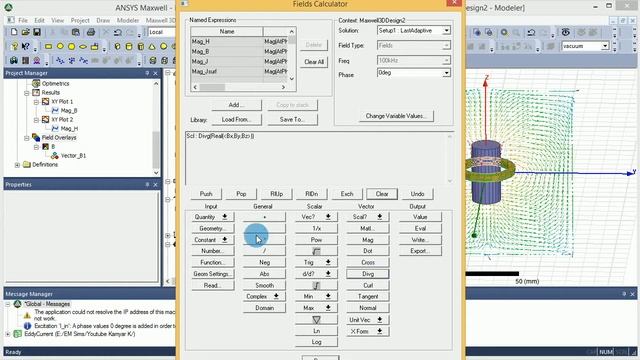Viewport: 640px width, 360px height.
Task: Open the Constant dropdown button
Action: (212, 240)
